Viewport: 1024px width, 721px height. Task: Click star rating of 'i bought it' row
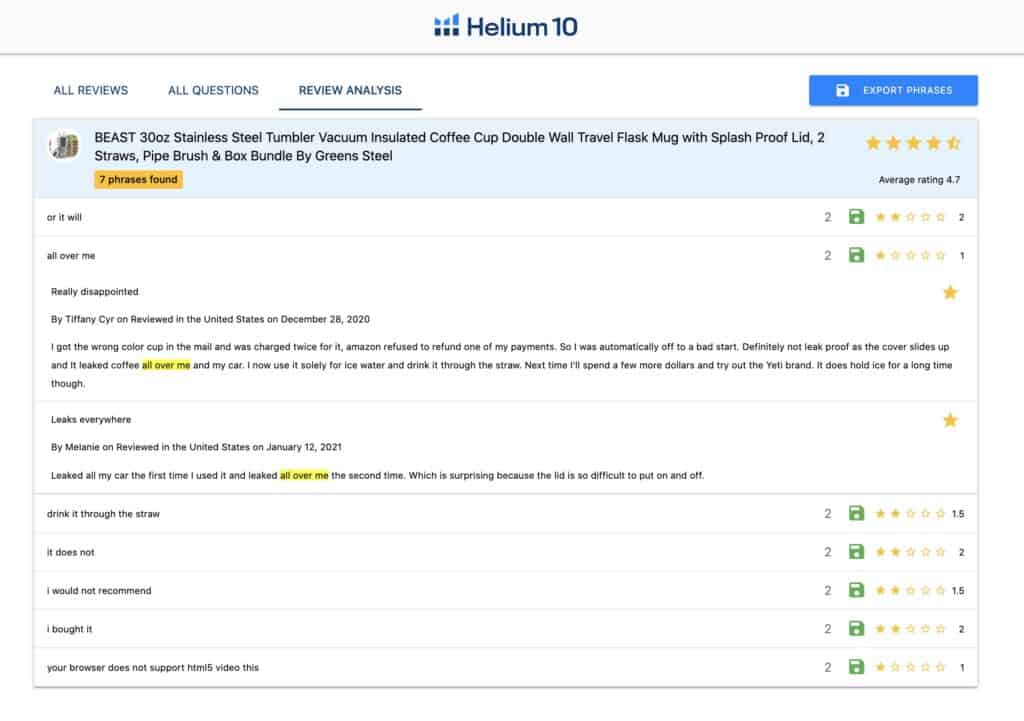coord(910,629)
